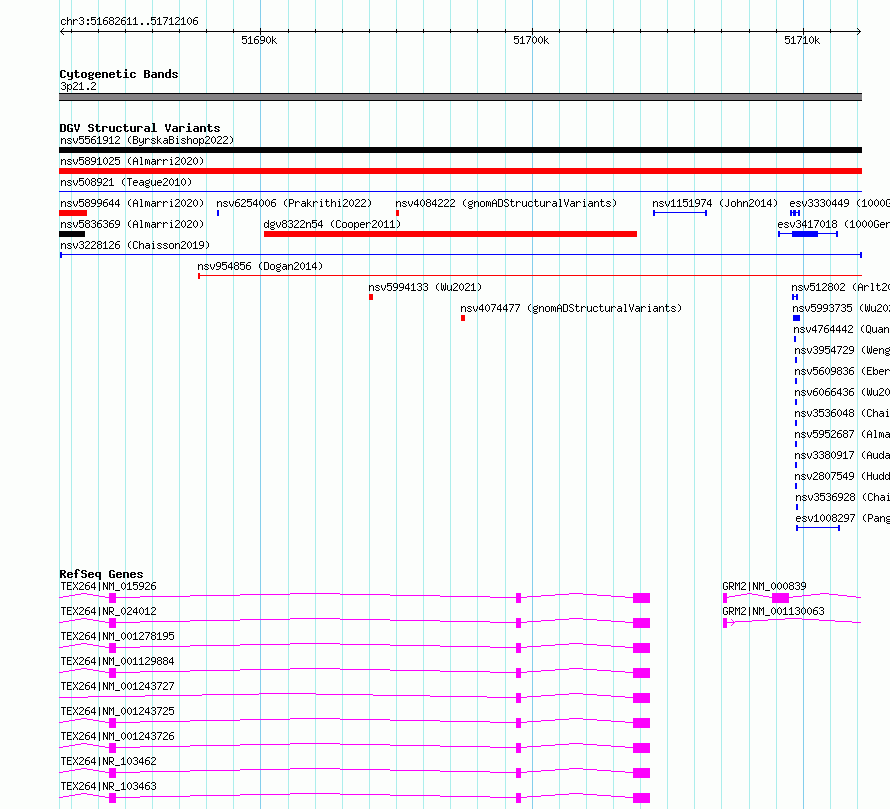Screen dimensions: 890x809
Task: Open dgv8322n54 (Cooper2011) variant label
Action: click(332, 224)
